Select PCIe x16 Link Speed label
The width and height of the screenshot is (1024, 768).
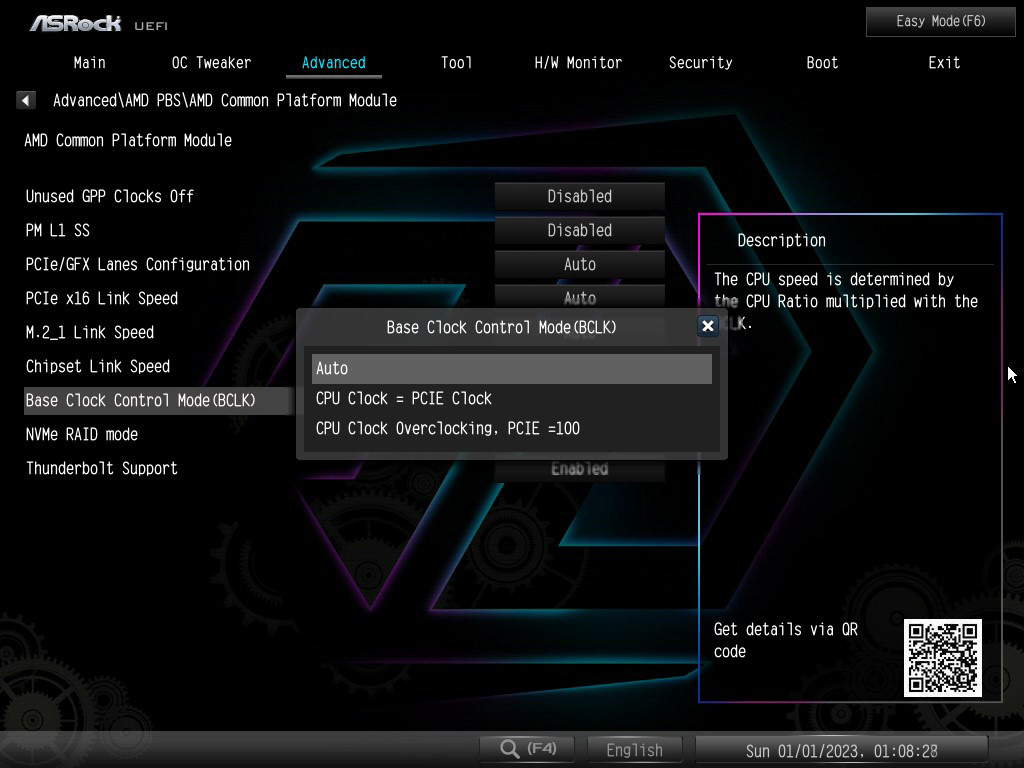coord(102,298)
